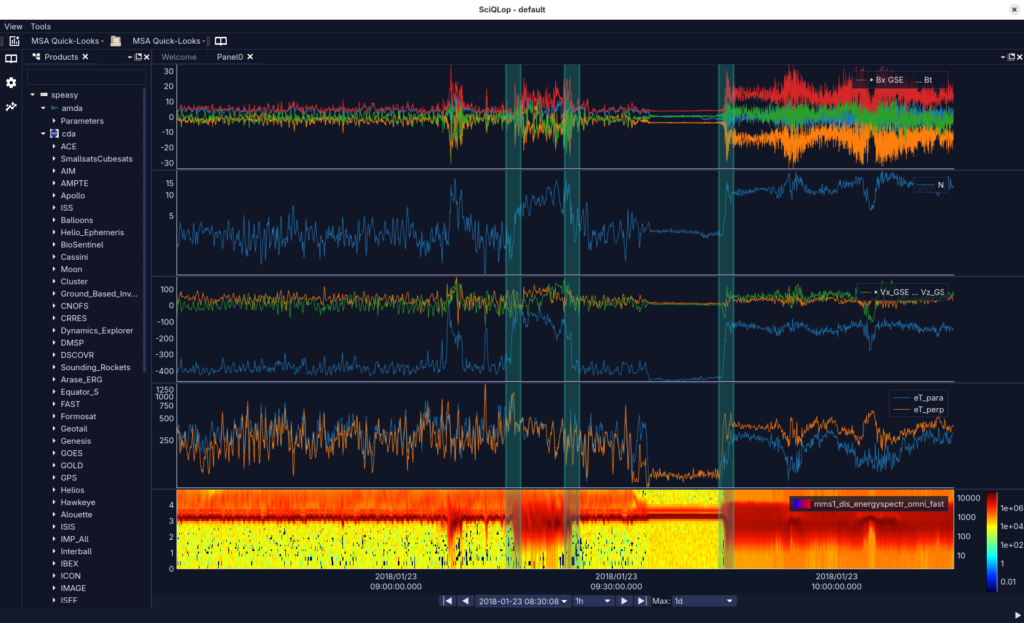Select Hawkeye in product tree
1024x623 pixels.
pos(78,502)
